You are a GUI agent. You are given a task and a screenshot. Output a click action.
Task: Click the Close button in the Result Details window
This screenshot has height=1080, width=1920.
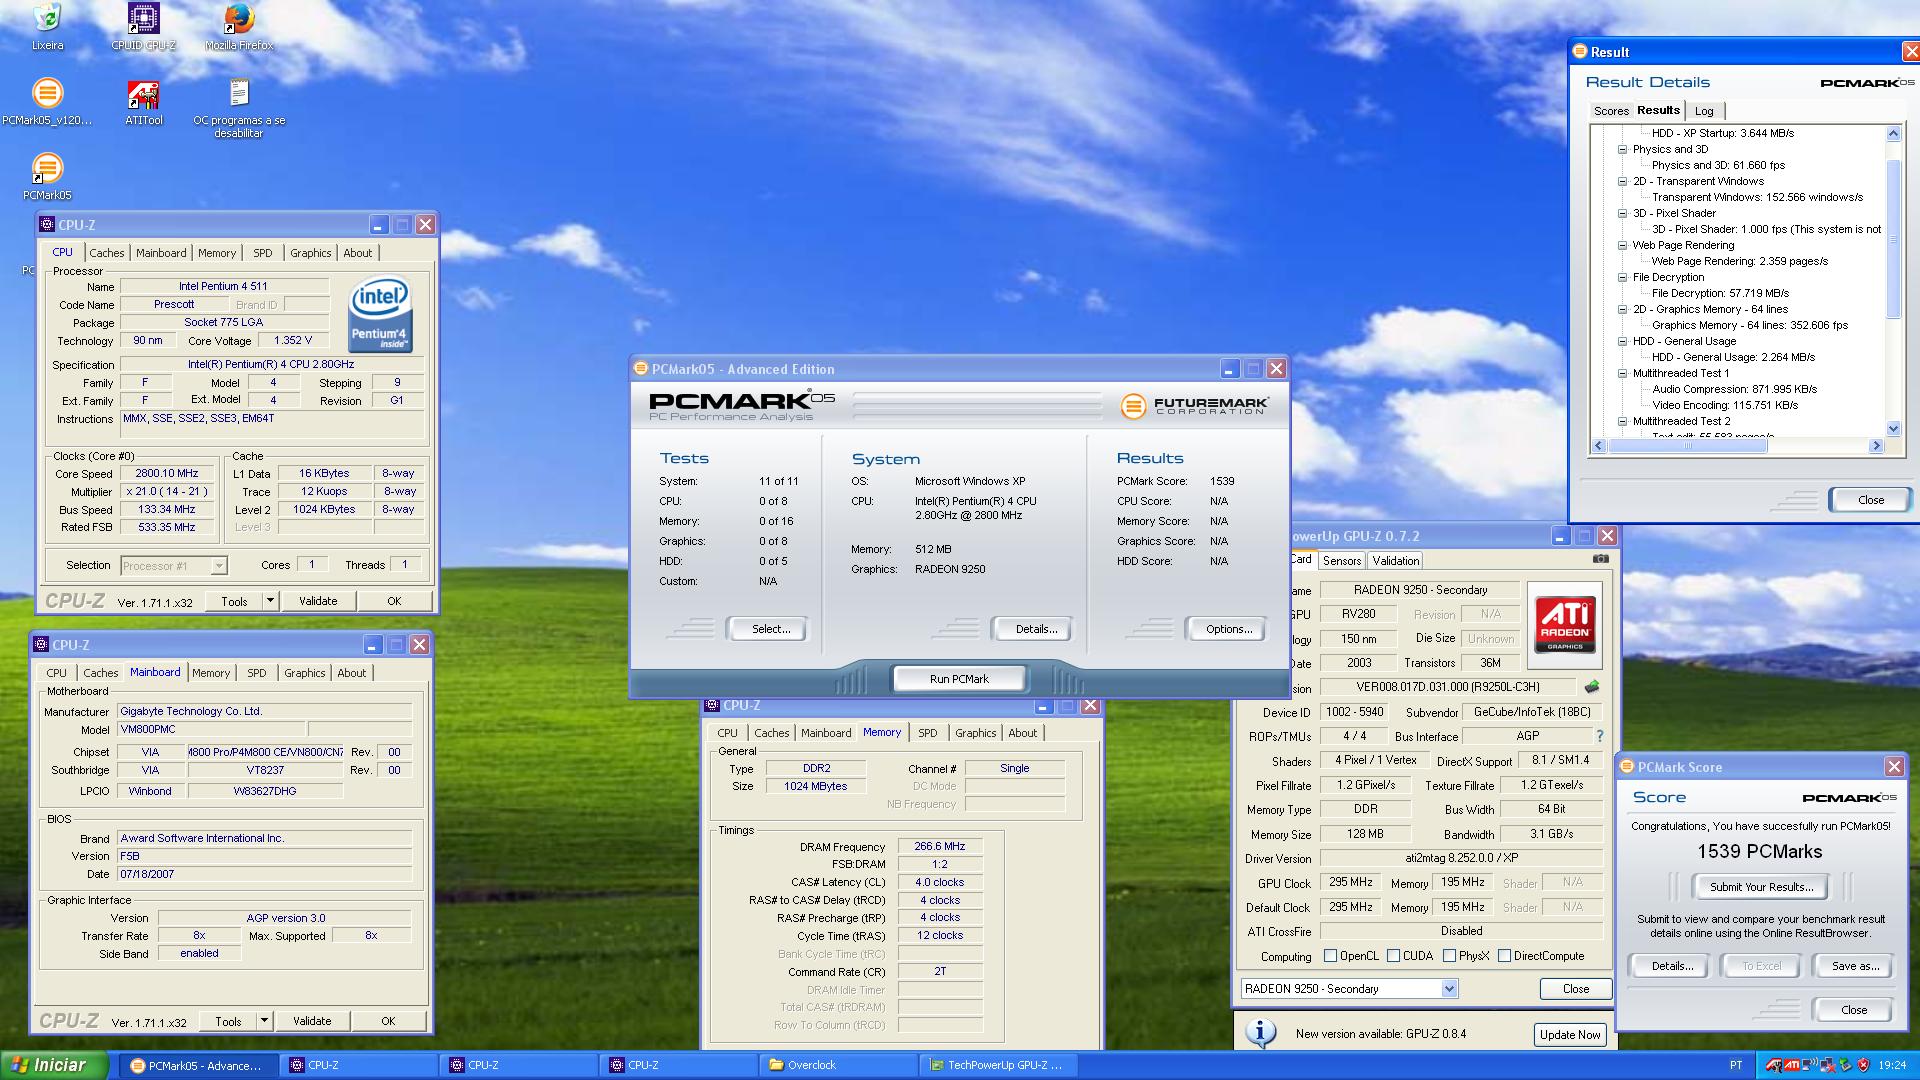1870,500
